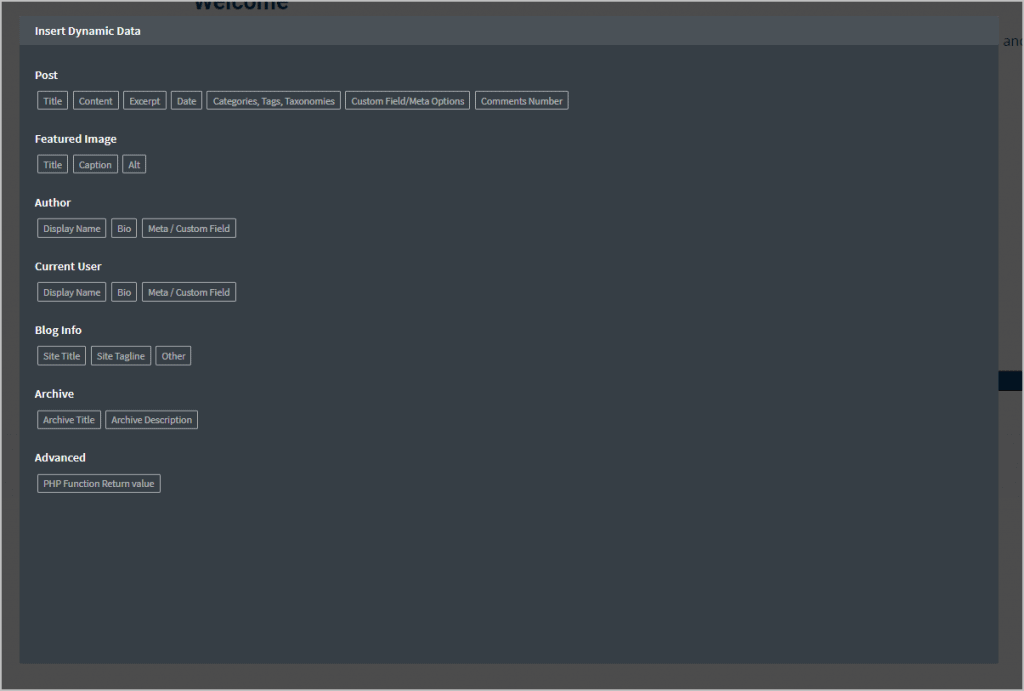Select Excerpt under the Post section
1024x691 pixels.
[x=144, y=100]
